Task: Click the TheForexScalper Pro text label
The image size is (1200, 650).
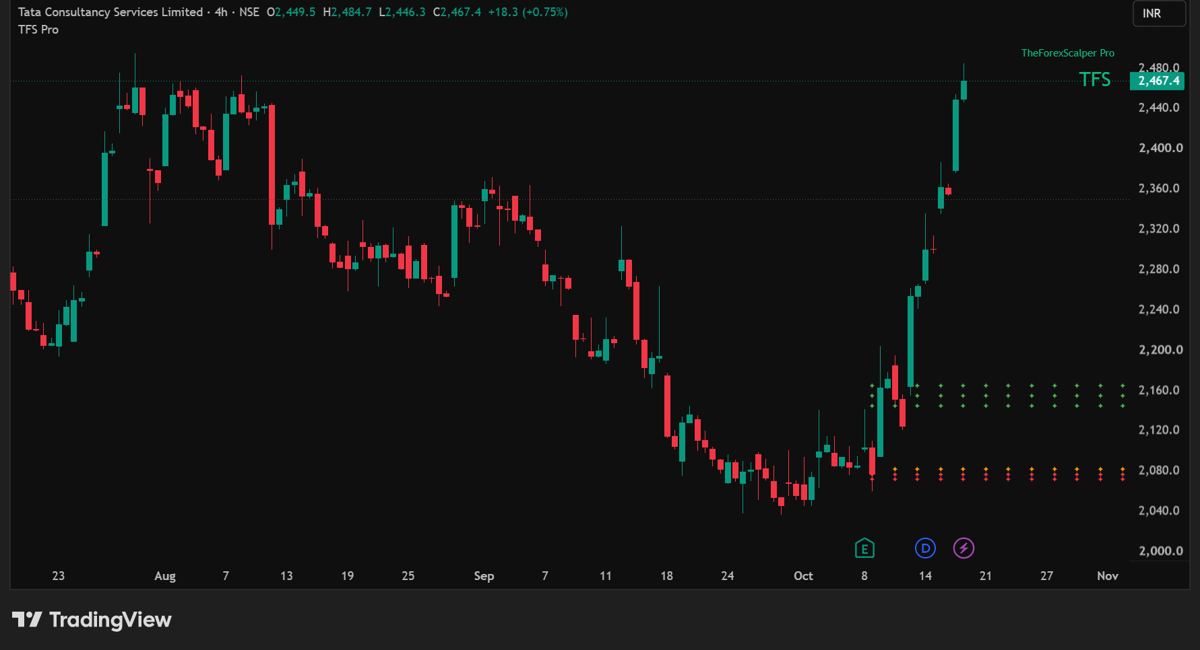Action: [x=1067, y=53]
